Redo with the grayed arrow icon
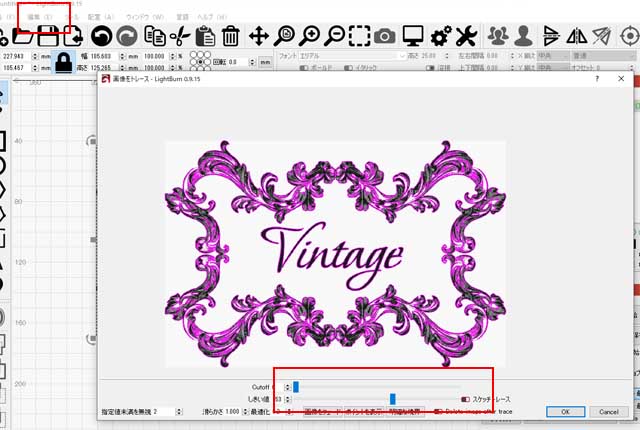The image size is (640, 430). (x=127, y=36)
